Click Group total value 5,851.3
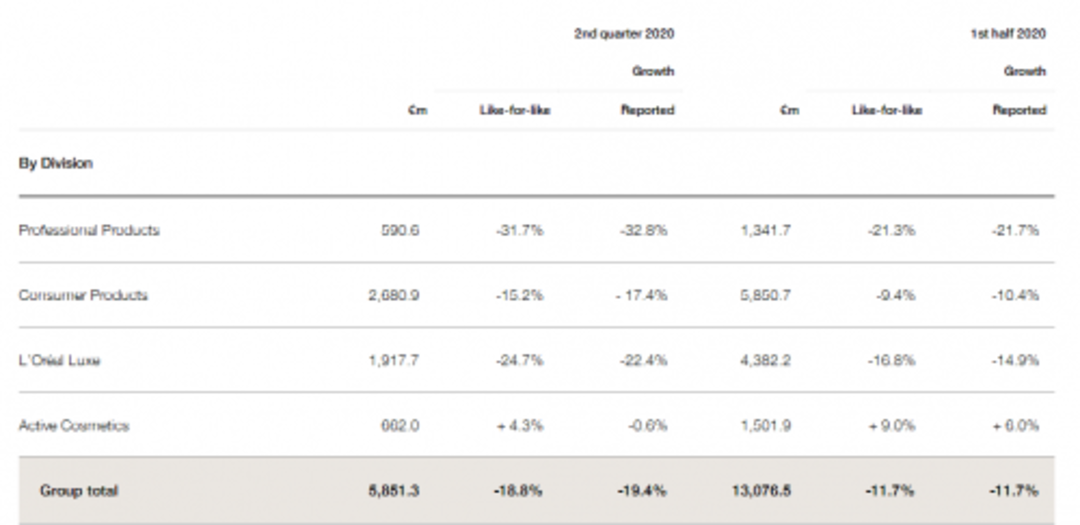 [x=393, y=490]
